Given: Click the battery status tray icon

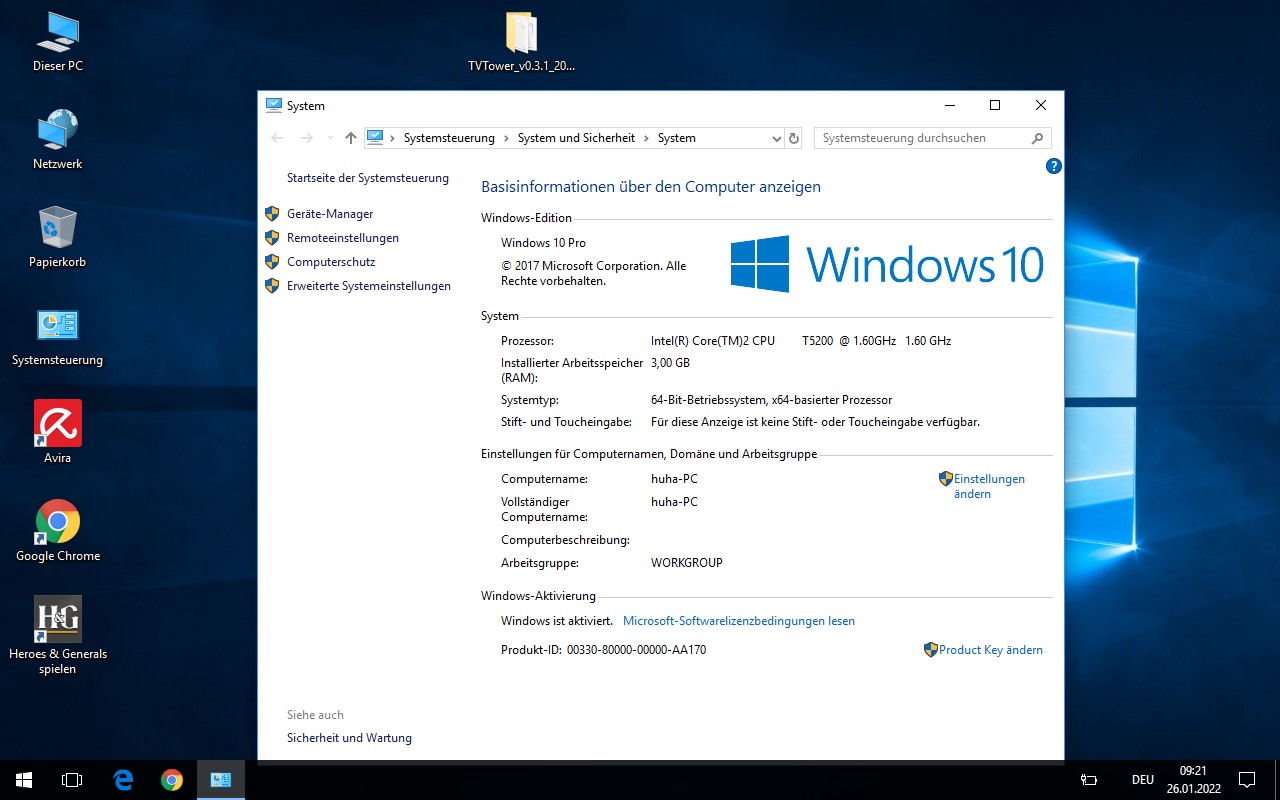Looking at the screenshot, I should (1090, 780).
